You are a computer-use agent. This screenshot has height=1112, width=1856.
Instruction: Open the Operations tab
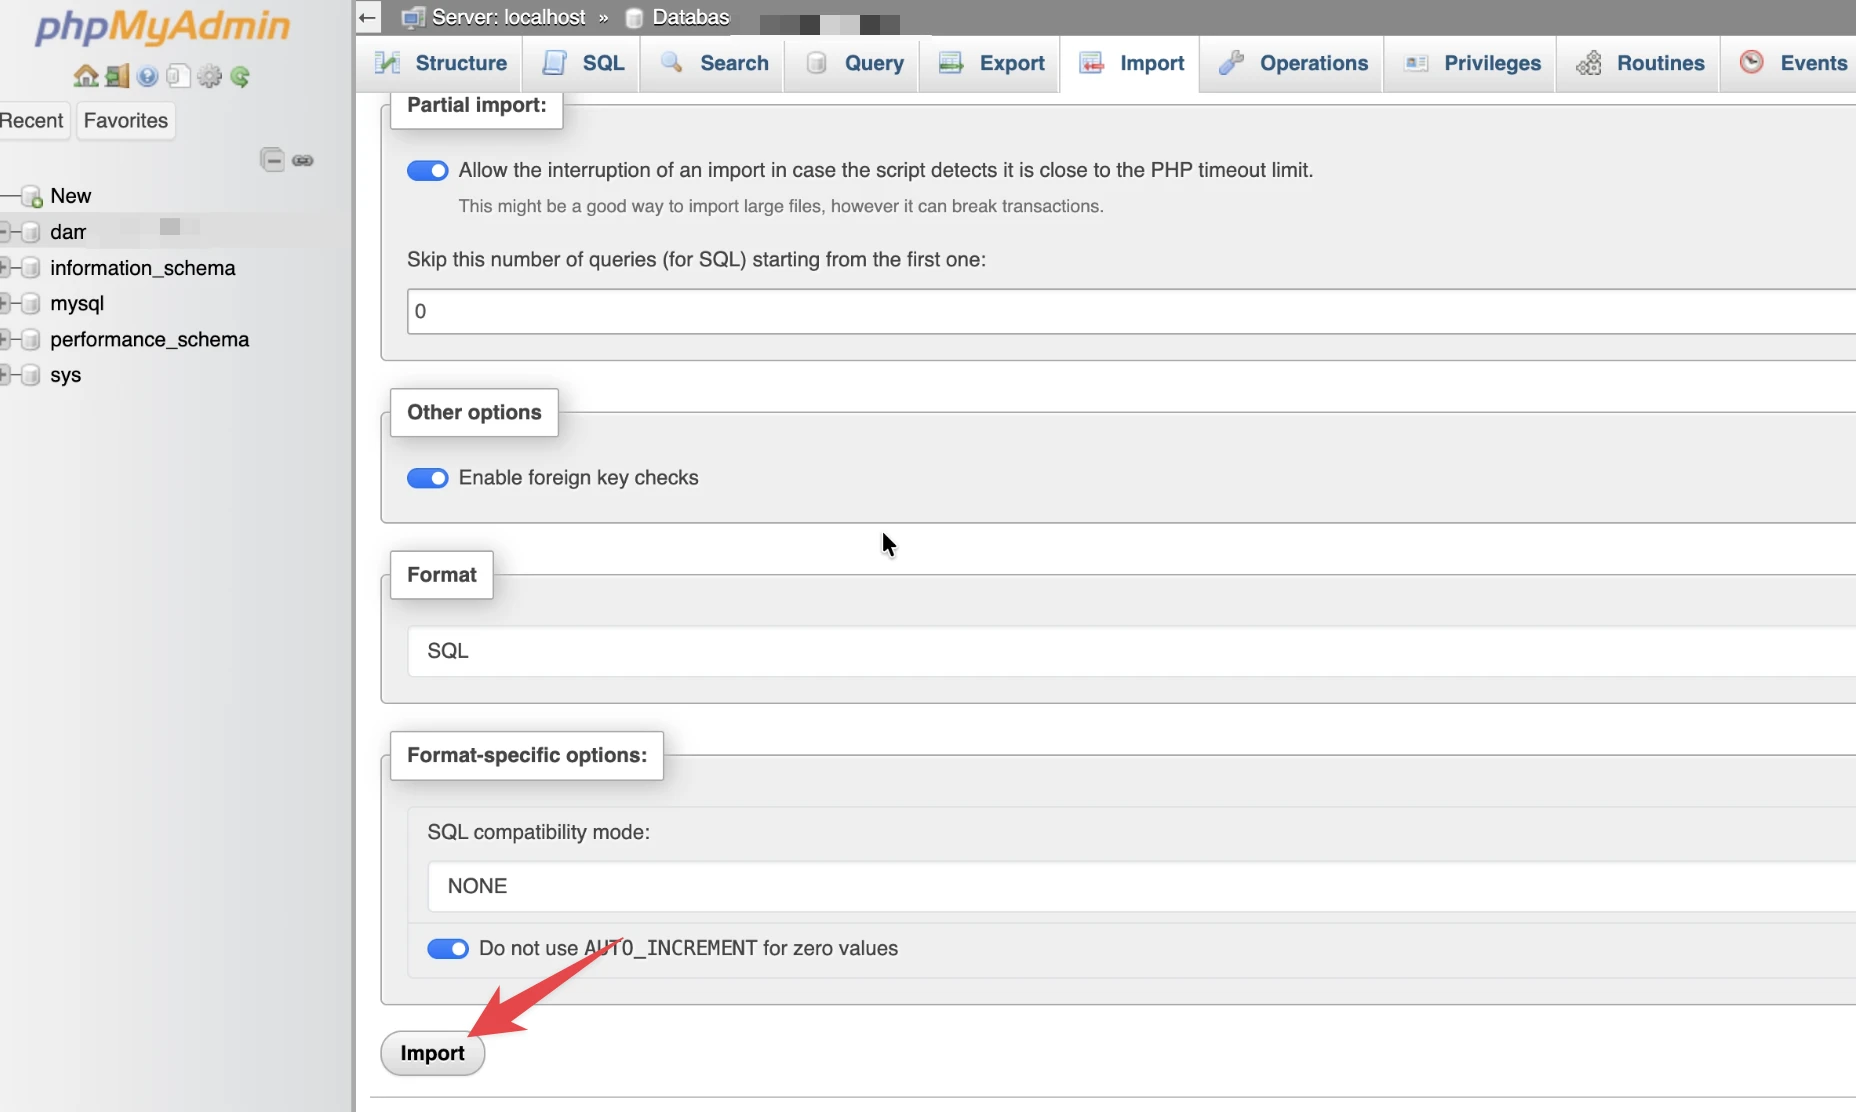point(1292,63)
